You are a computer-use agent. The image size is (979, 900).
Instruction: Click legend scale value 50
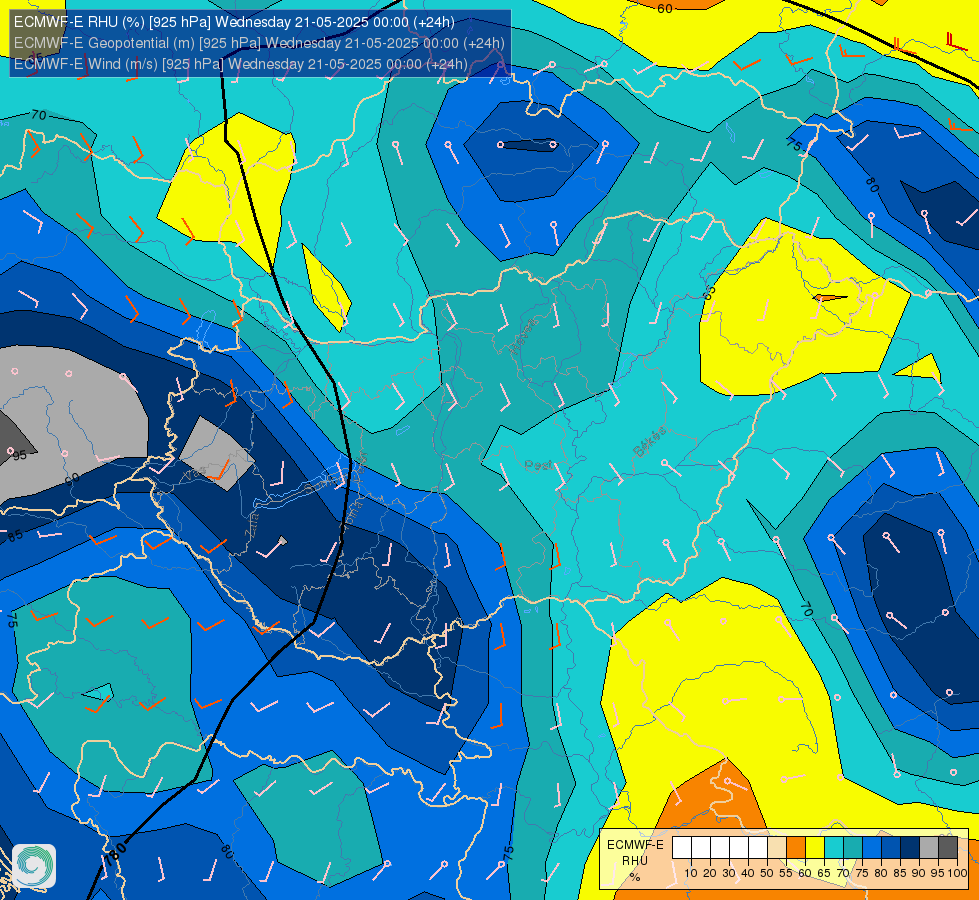(x=767, y=873)
